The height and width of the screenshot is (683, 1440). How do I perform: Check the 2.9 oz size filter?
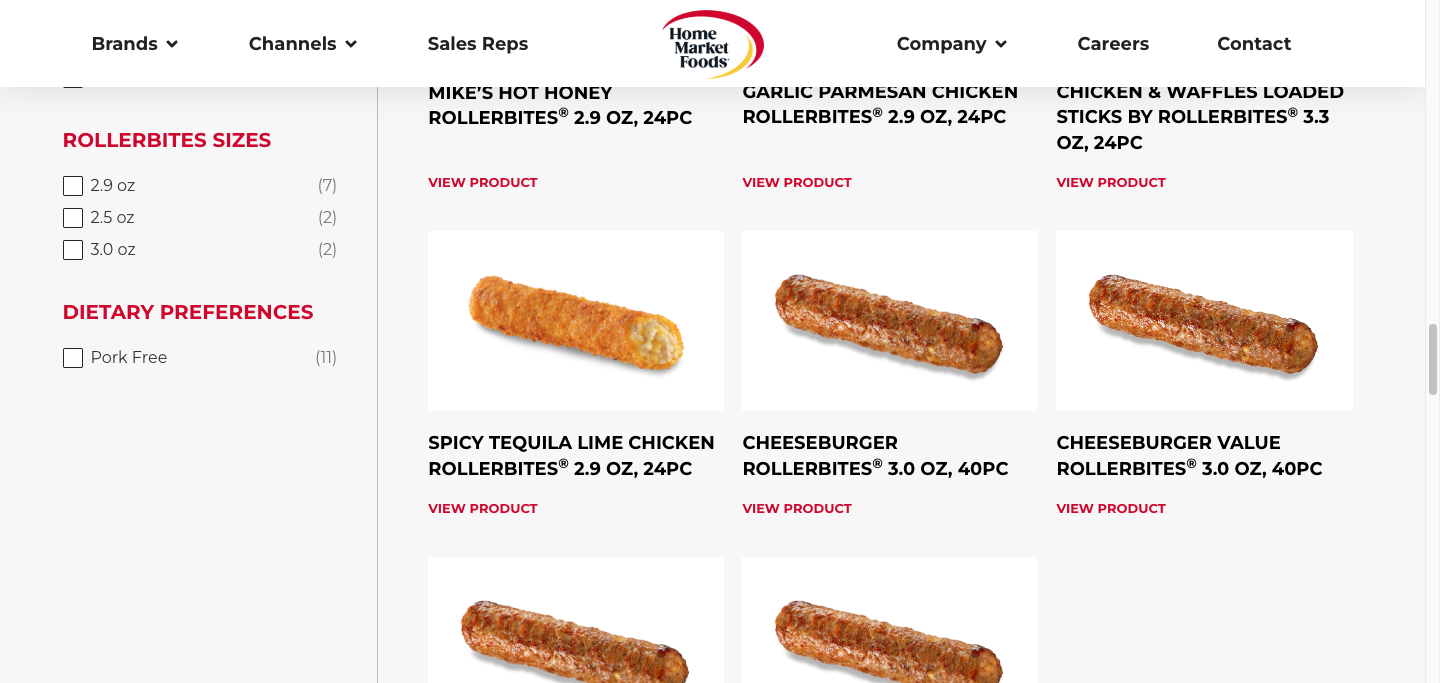73,186
